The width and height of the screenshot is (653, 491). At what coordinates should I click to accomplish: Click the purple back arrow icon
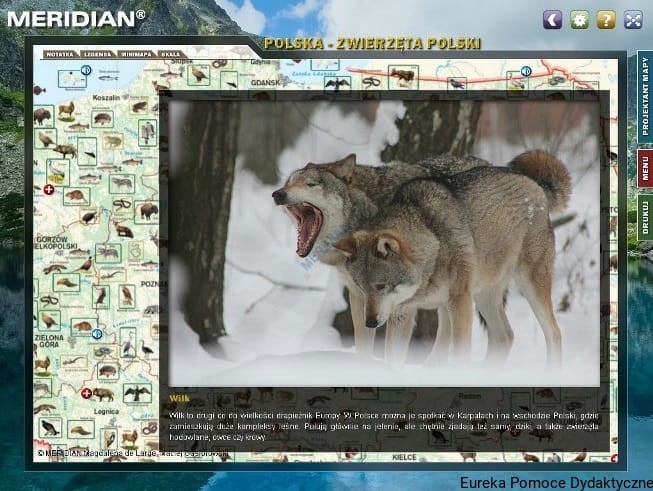click(553, 19)
